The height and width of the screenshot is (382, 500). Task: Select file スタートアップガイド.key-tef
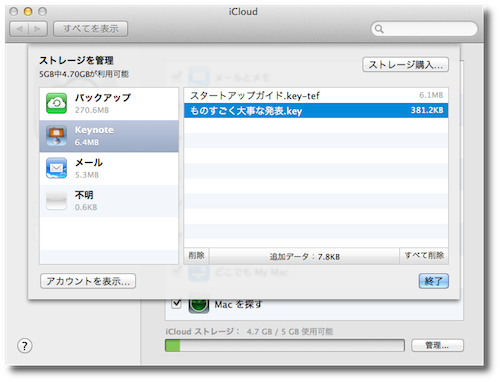pos(316,96)
